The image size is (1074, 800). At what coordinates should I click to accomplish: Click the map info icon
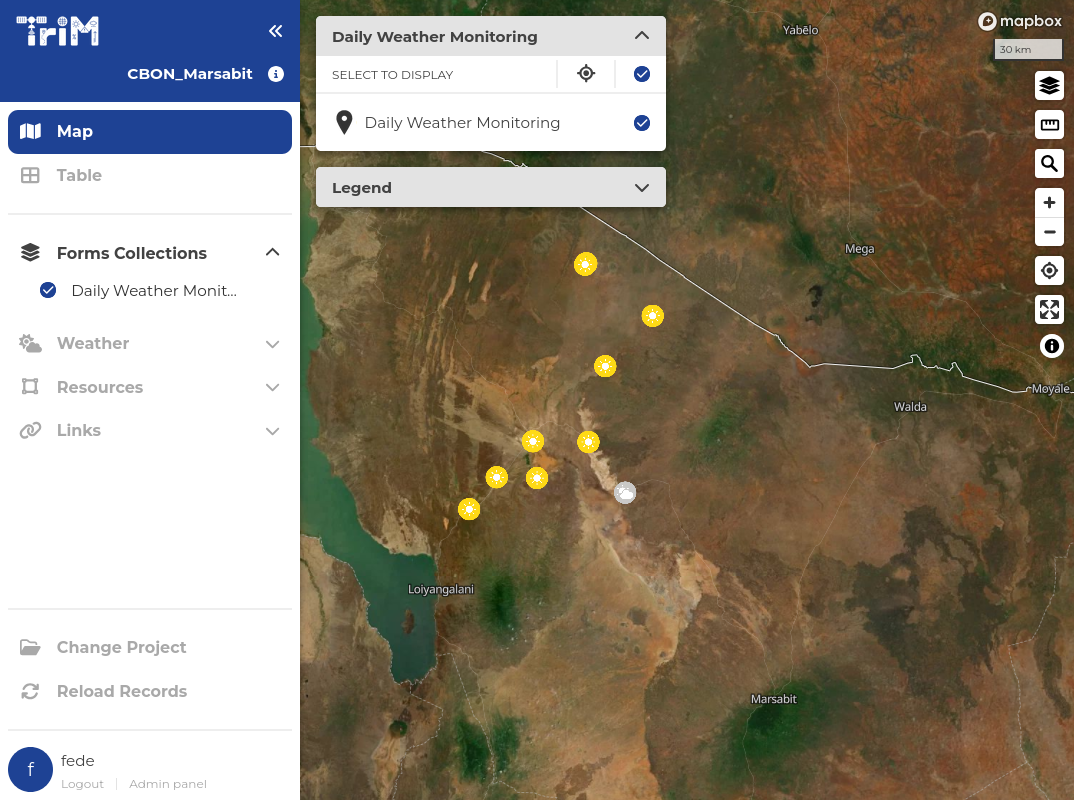point(1051,346)
